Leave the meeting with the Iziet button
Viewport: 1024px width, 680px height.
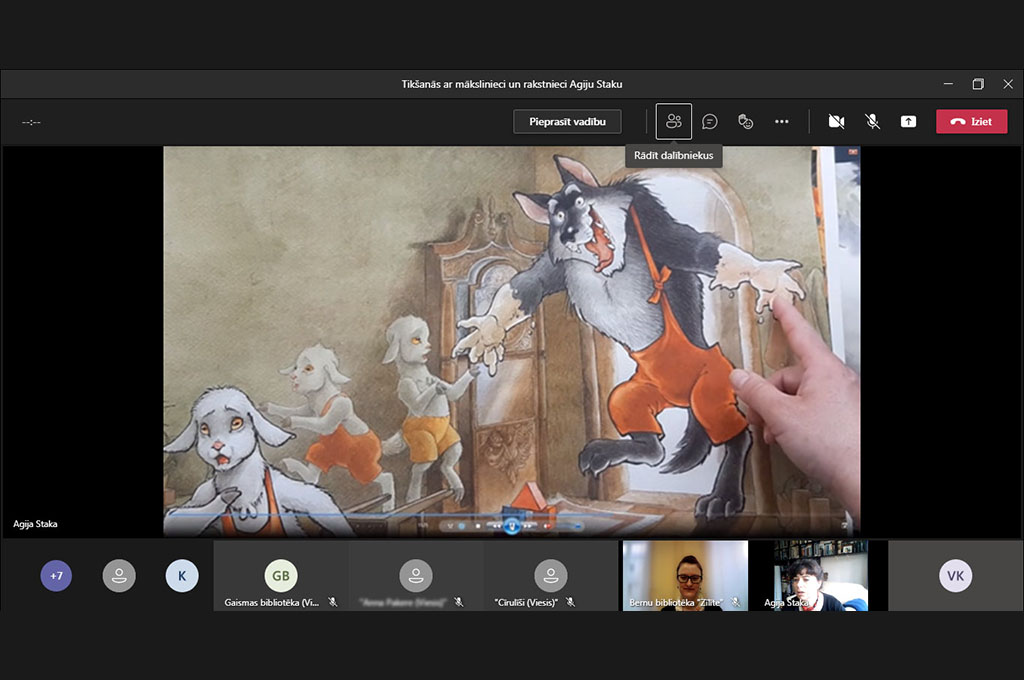[972, 121]
